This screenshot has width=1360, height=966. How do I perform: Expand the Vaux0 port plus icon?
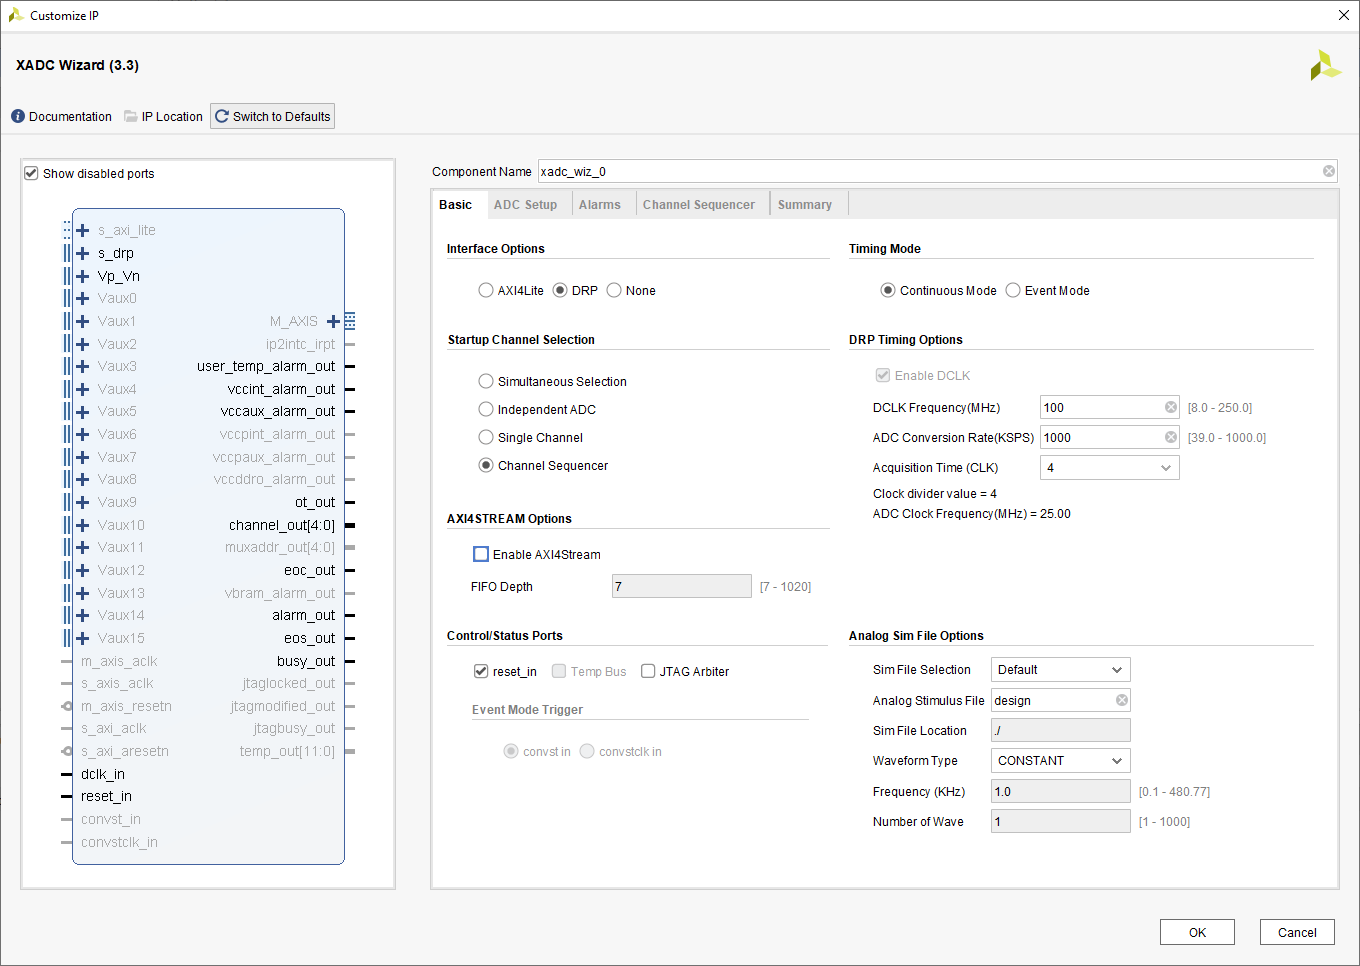[83, 298]
